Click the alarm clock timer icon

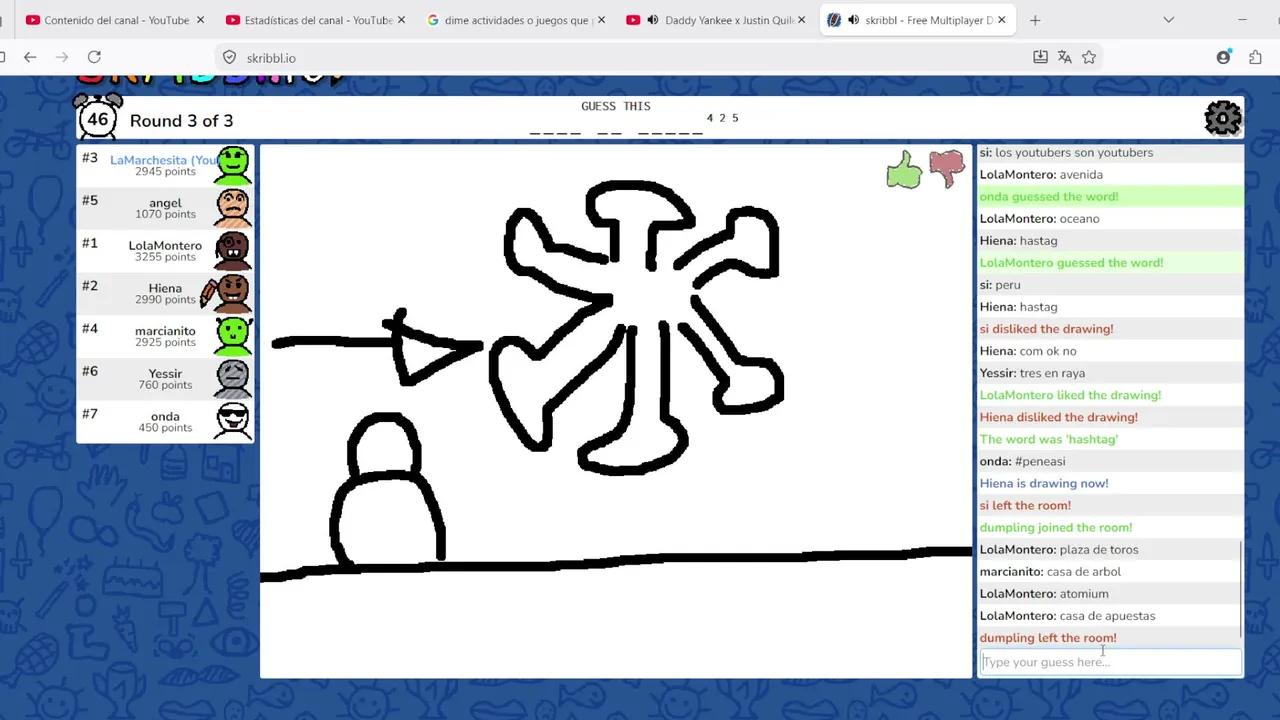click(x=98, y=116)
